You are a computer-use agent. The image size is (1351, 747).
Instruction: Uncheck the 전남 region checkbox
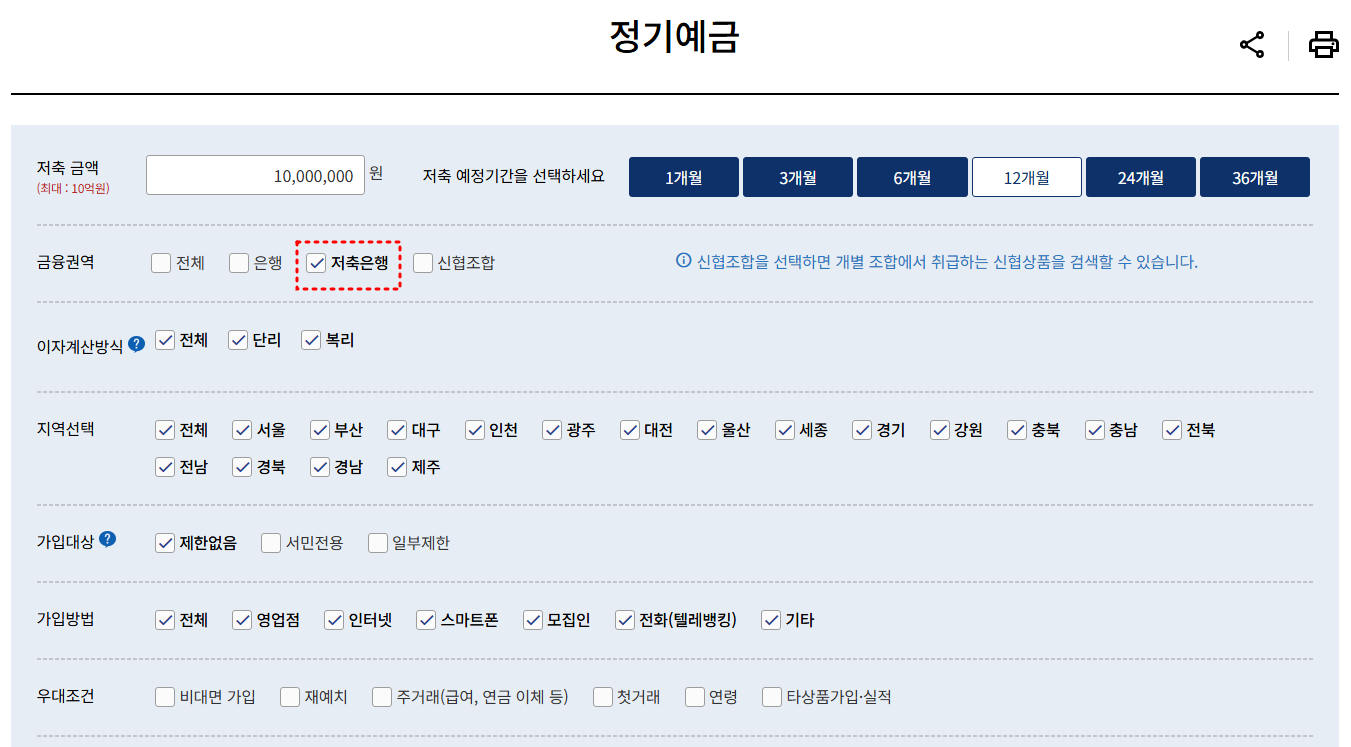click(165, 467)
